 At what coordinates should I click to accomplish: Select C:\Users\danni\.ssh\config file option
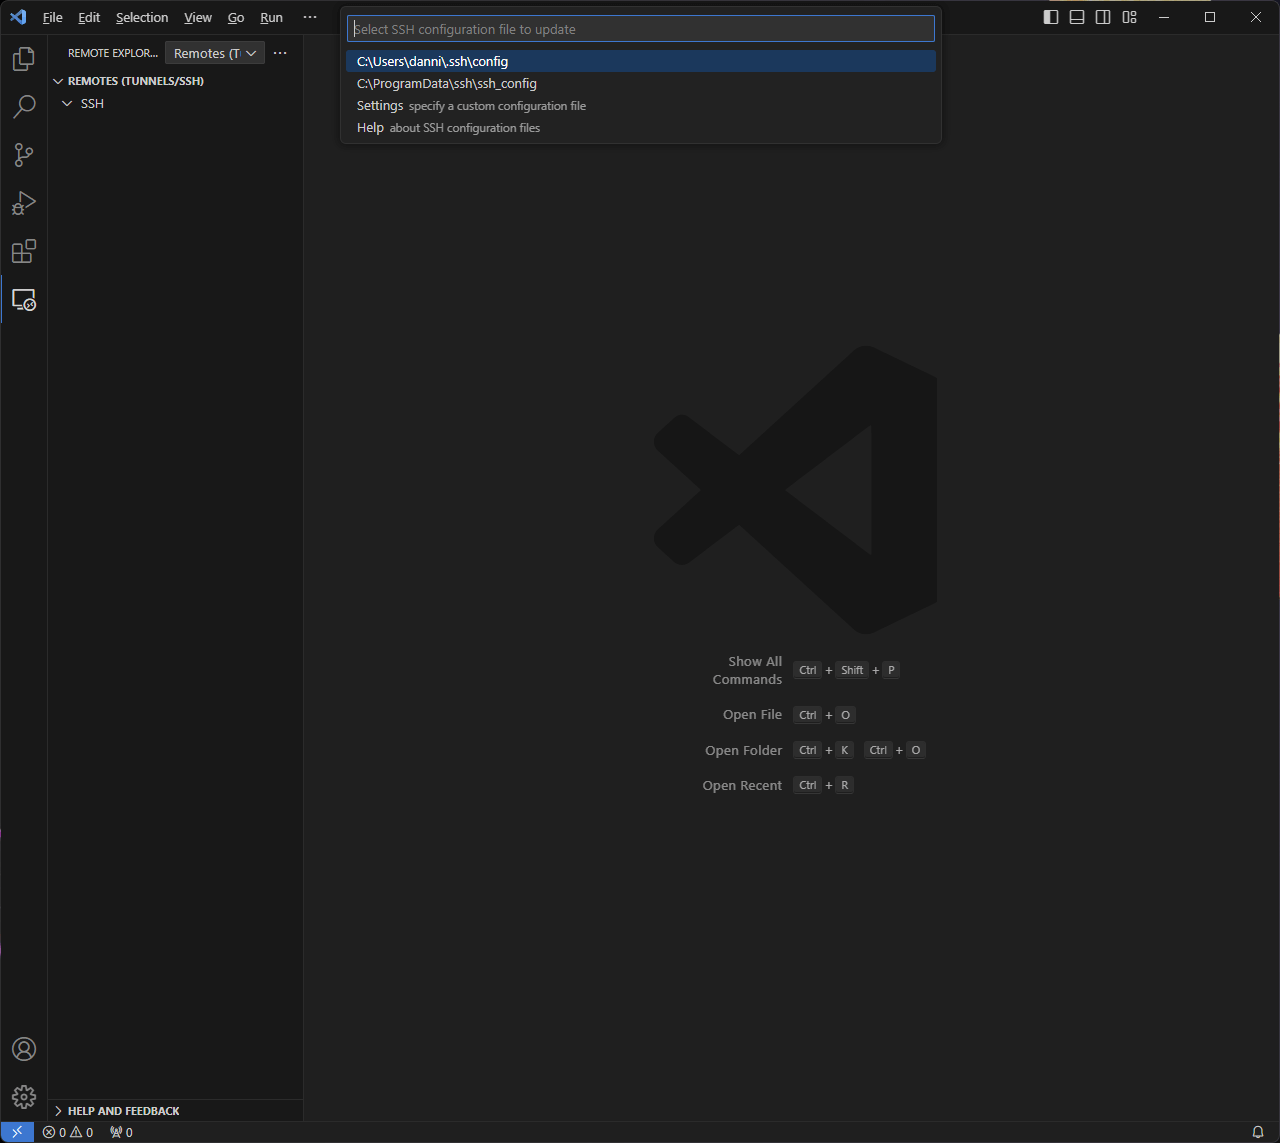(641, 61)
